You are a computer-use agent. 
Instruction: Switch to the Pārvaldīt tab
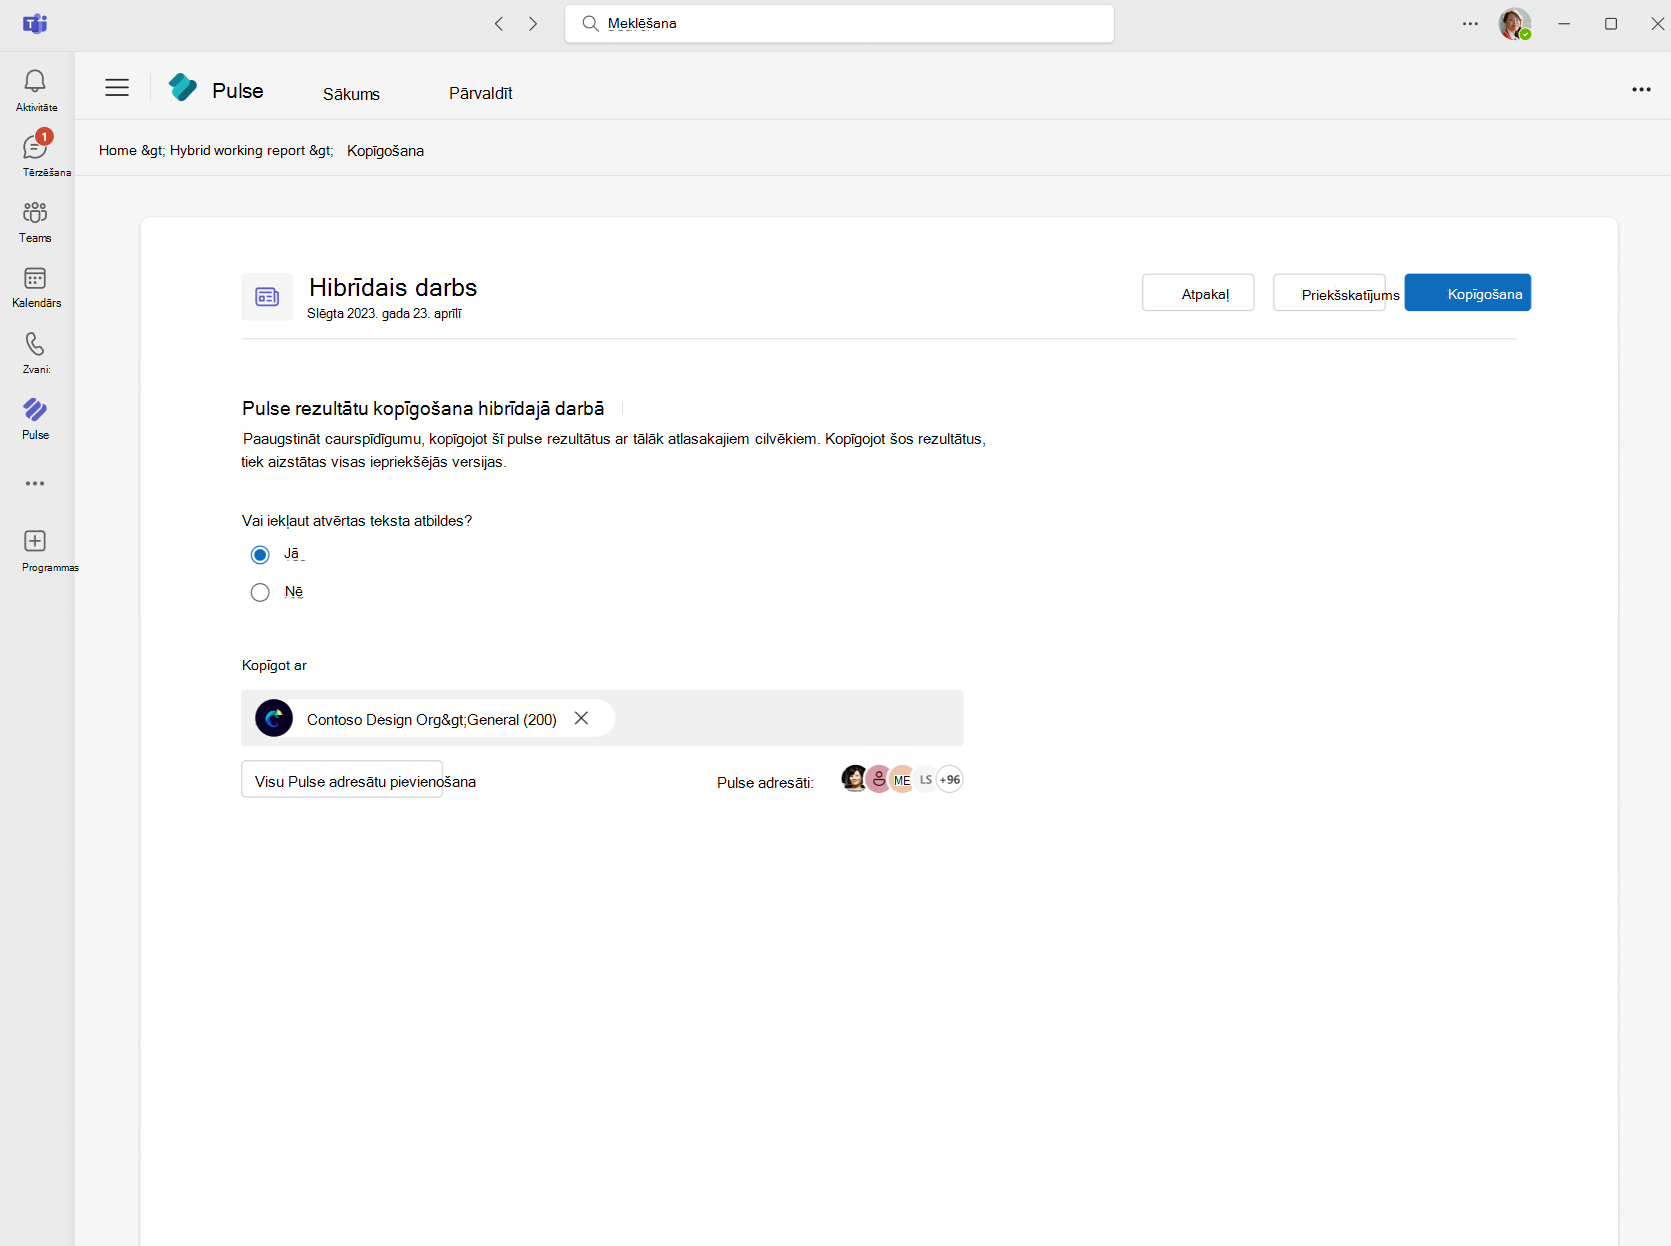(480, 93)
